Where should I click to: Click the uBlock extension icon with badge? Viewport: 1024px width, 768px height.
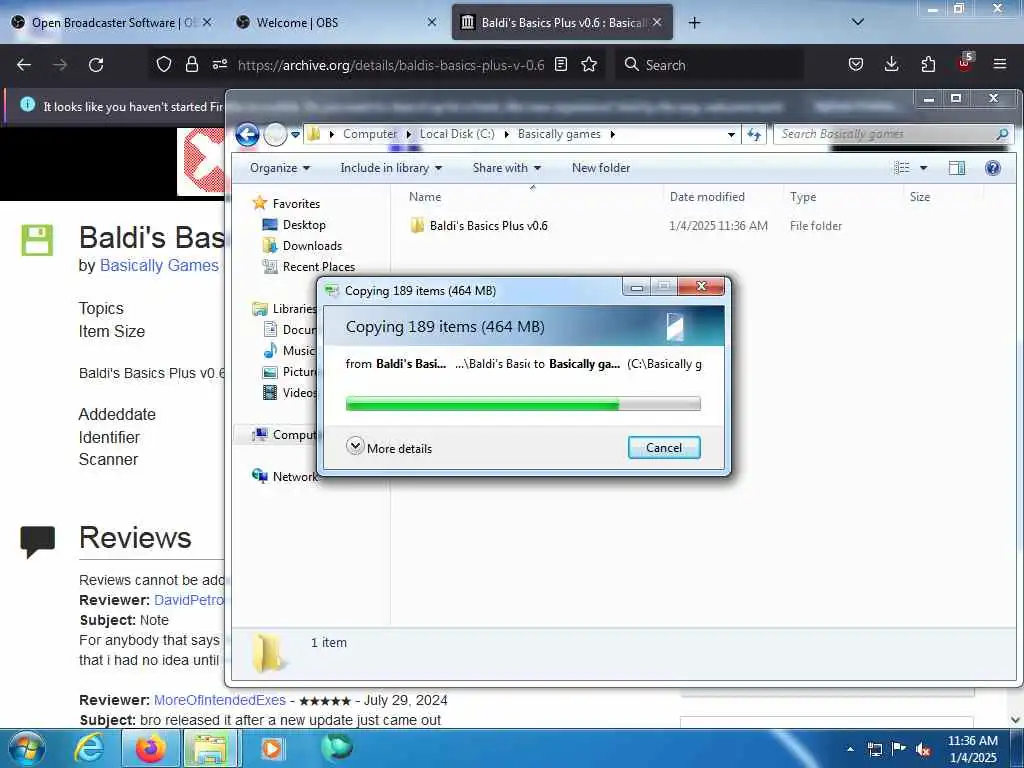[x=965, y=63]
